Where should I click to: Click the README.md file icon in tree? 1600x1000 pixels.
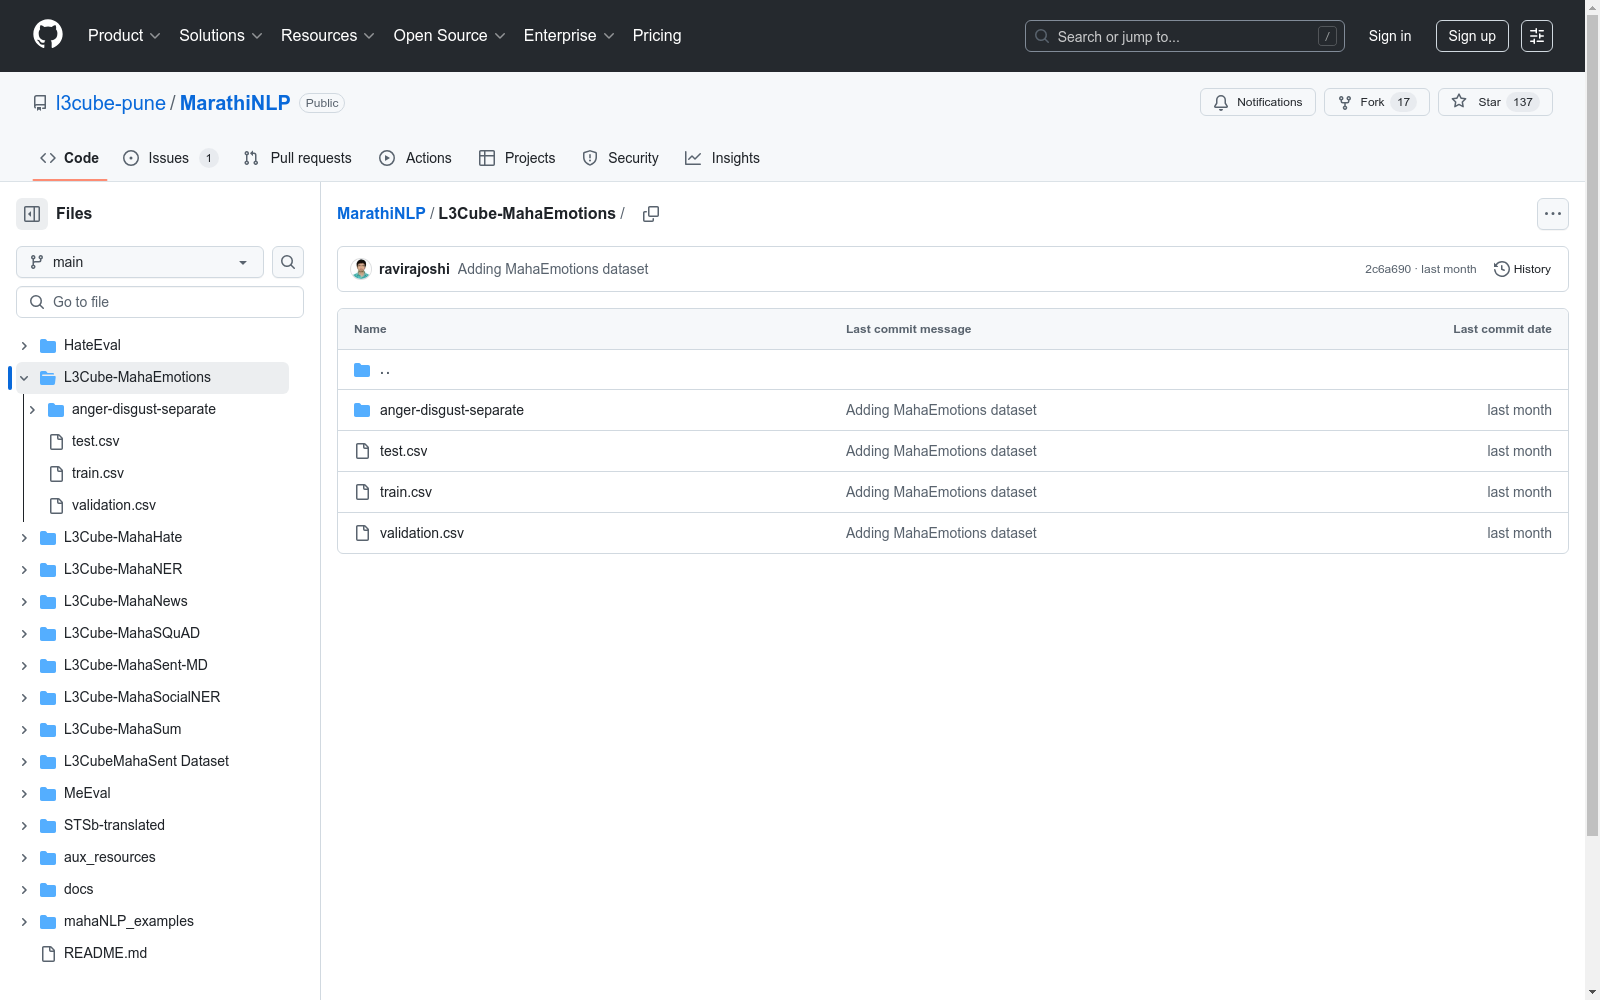(x=48, y=954)
